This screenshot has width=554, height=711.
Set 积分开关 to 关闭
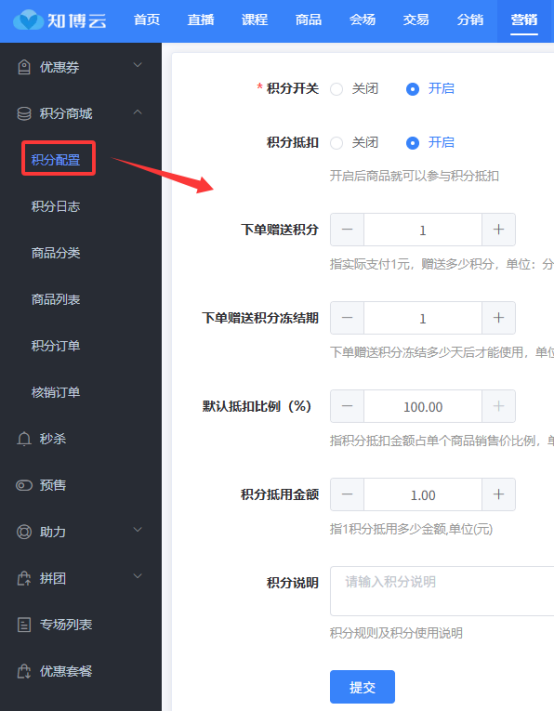(336, 89)
